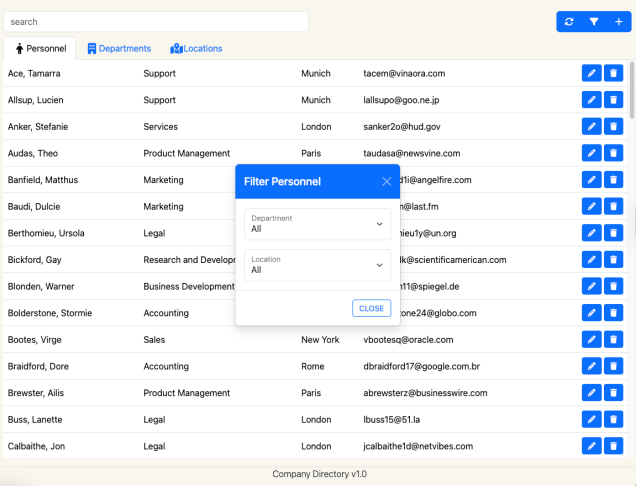Edit the Ace, Tamarra record
This screenshot has height=486, width=636.
591,73
